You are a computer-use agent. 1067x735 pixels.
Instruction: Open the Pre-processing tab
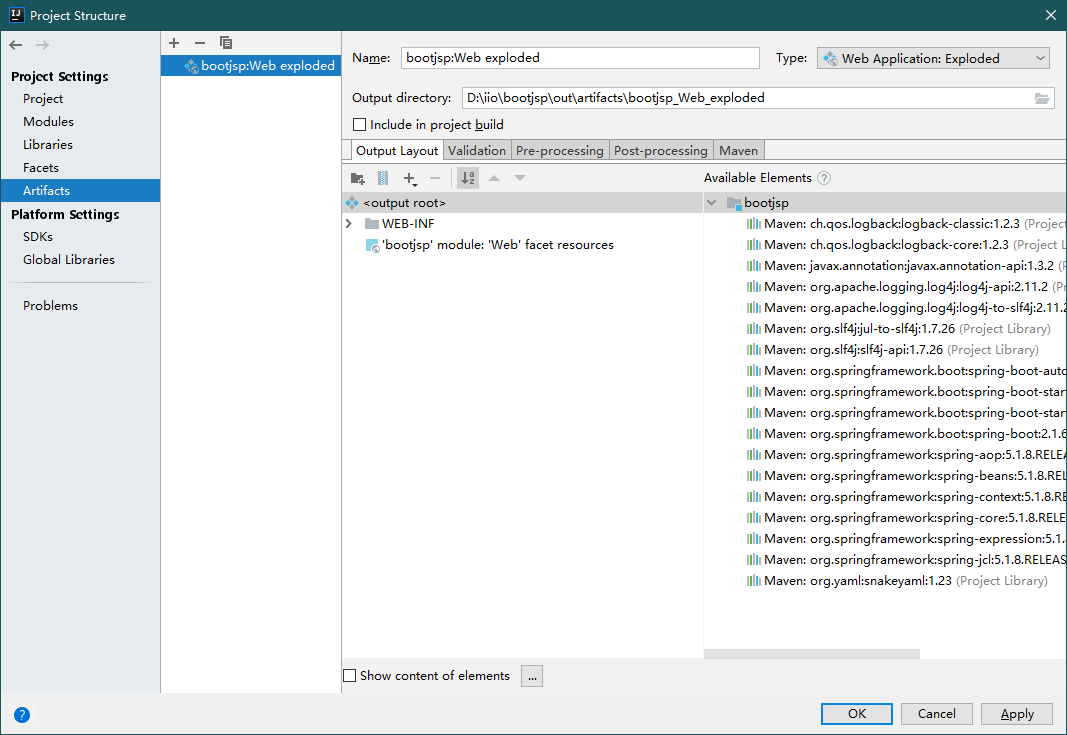(x=559, y=150)
